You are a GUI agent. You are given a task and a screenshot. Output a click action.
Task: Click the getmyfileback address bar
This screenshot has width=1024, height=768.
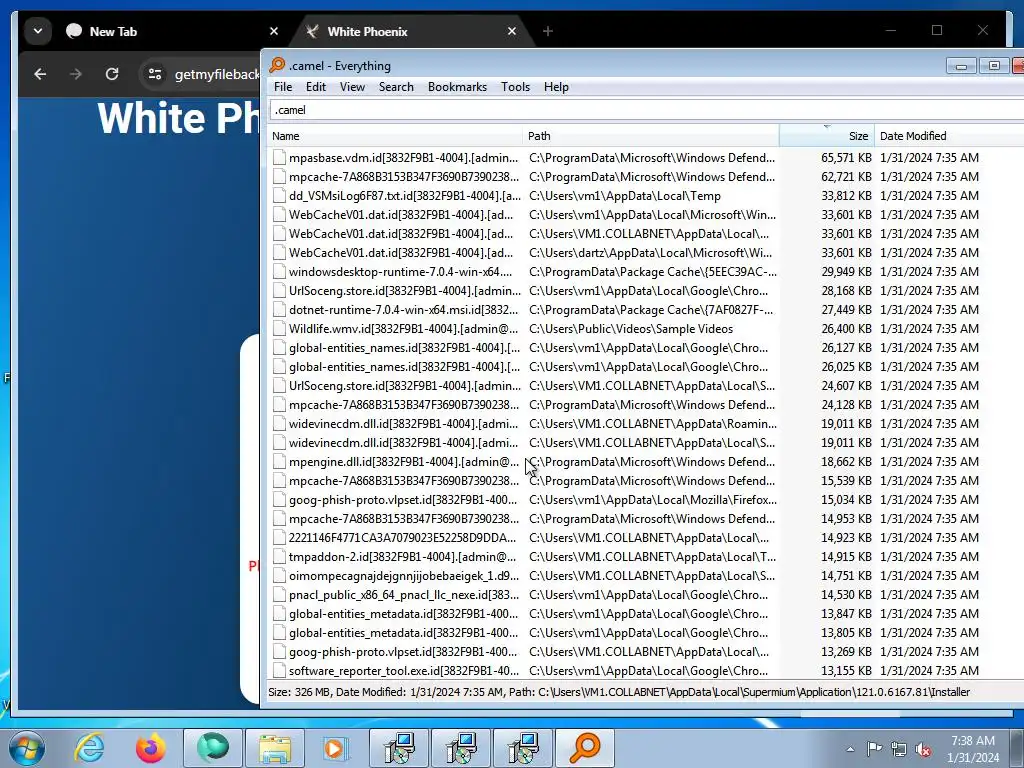217,74
